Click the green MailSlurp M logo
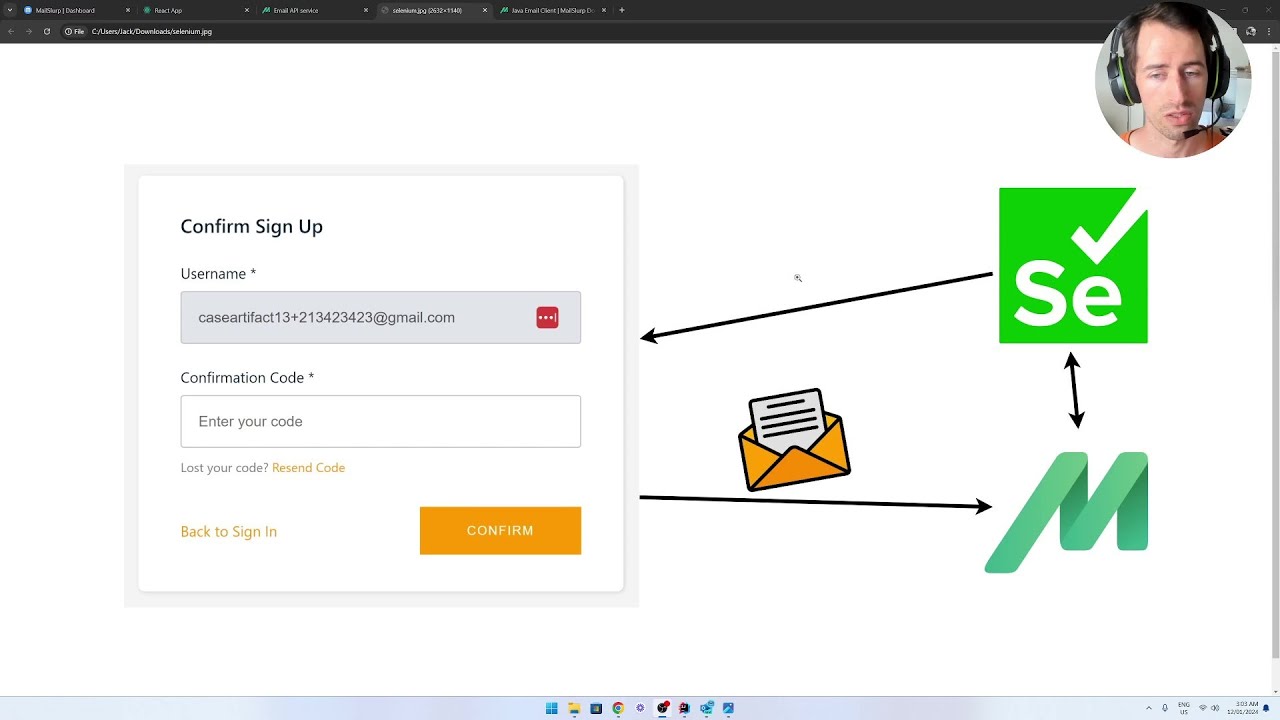Image resolution: width=1280 pixels, height=720 pixels. 1066,512
